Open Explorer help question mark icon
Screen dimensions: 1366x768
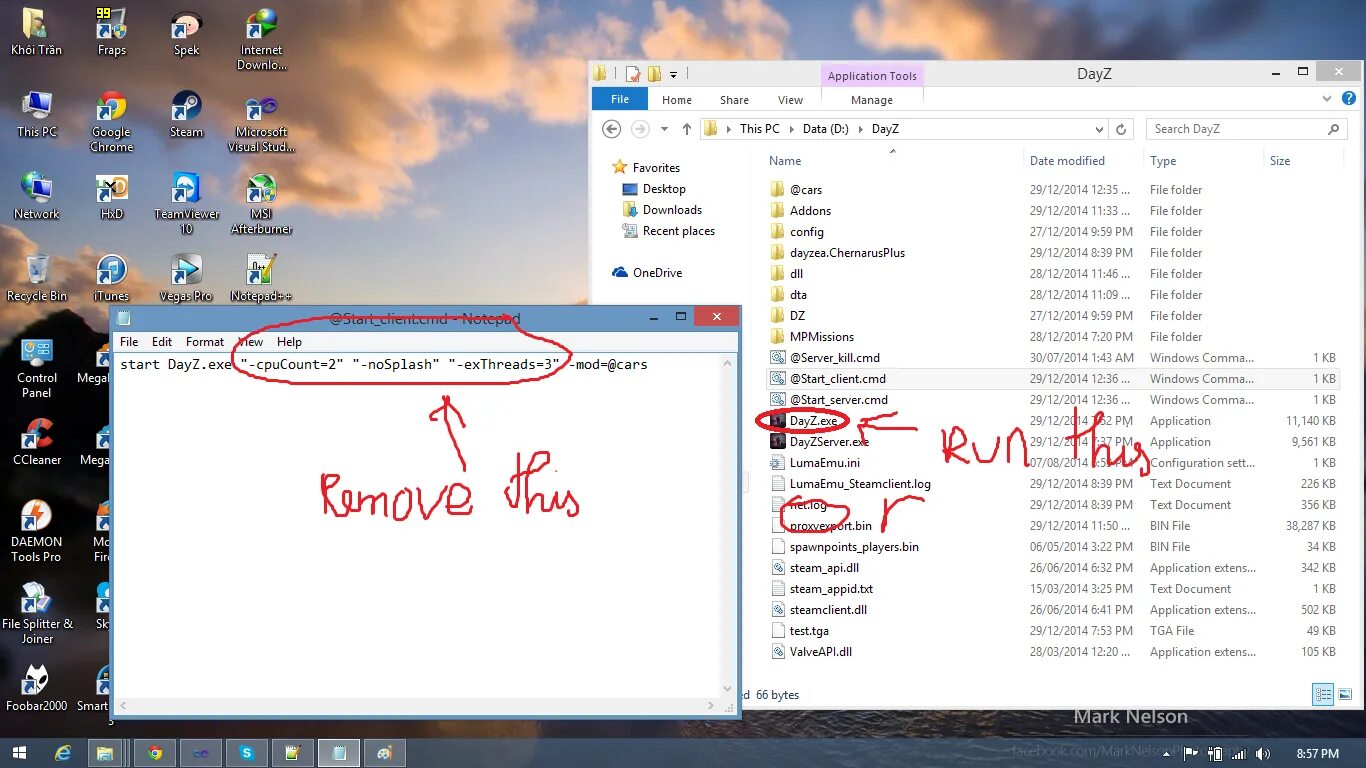click(x=1349, y=99)
